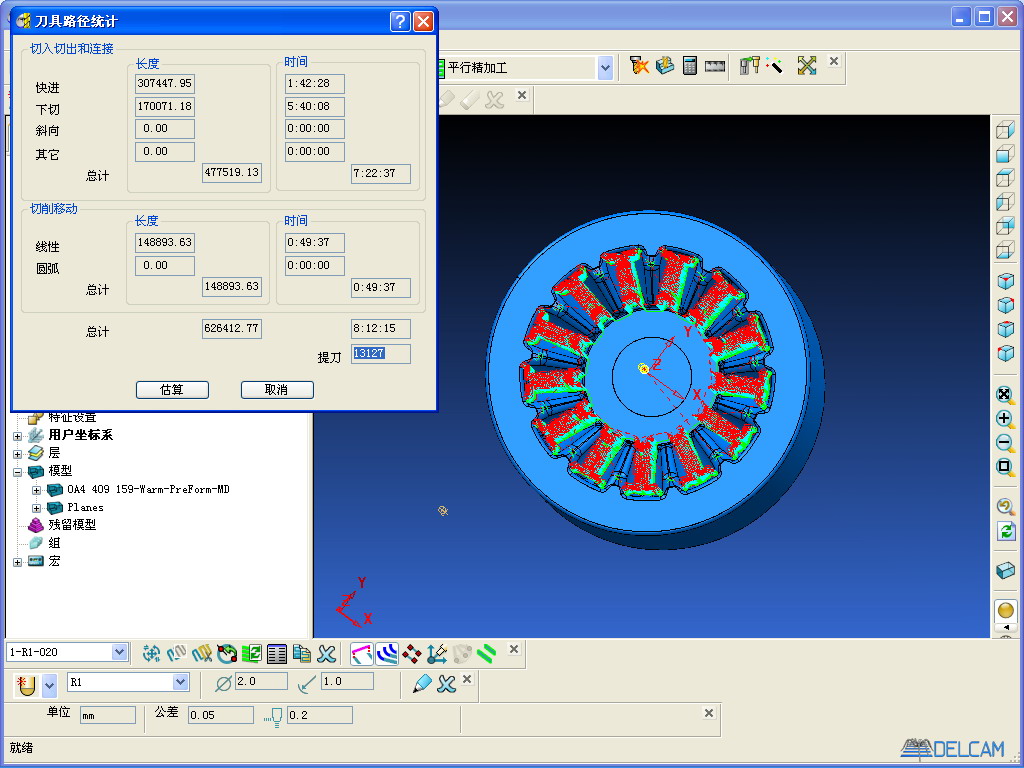Toggle the pink toolpath links display icon
This screenshot has height=768, width=1024.
pos(362,652)
